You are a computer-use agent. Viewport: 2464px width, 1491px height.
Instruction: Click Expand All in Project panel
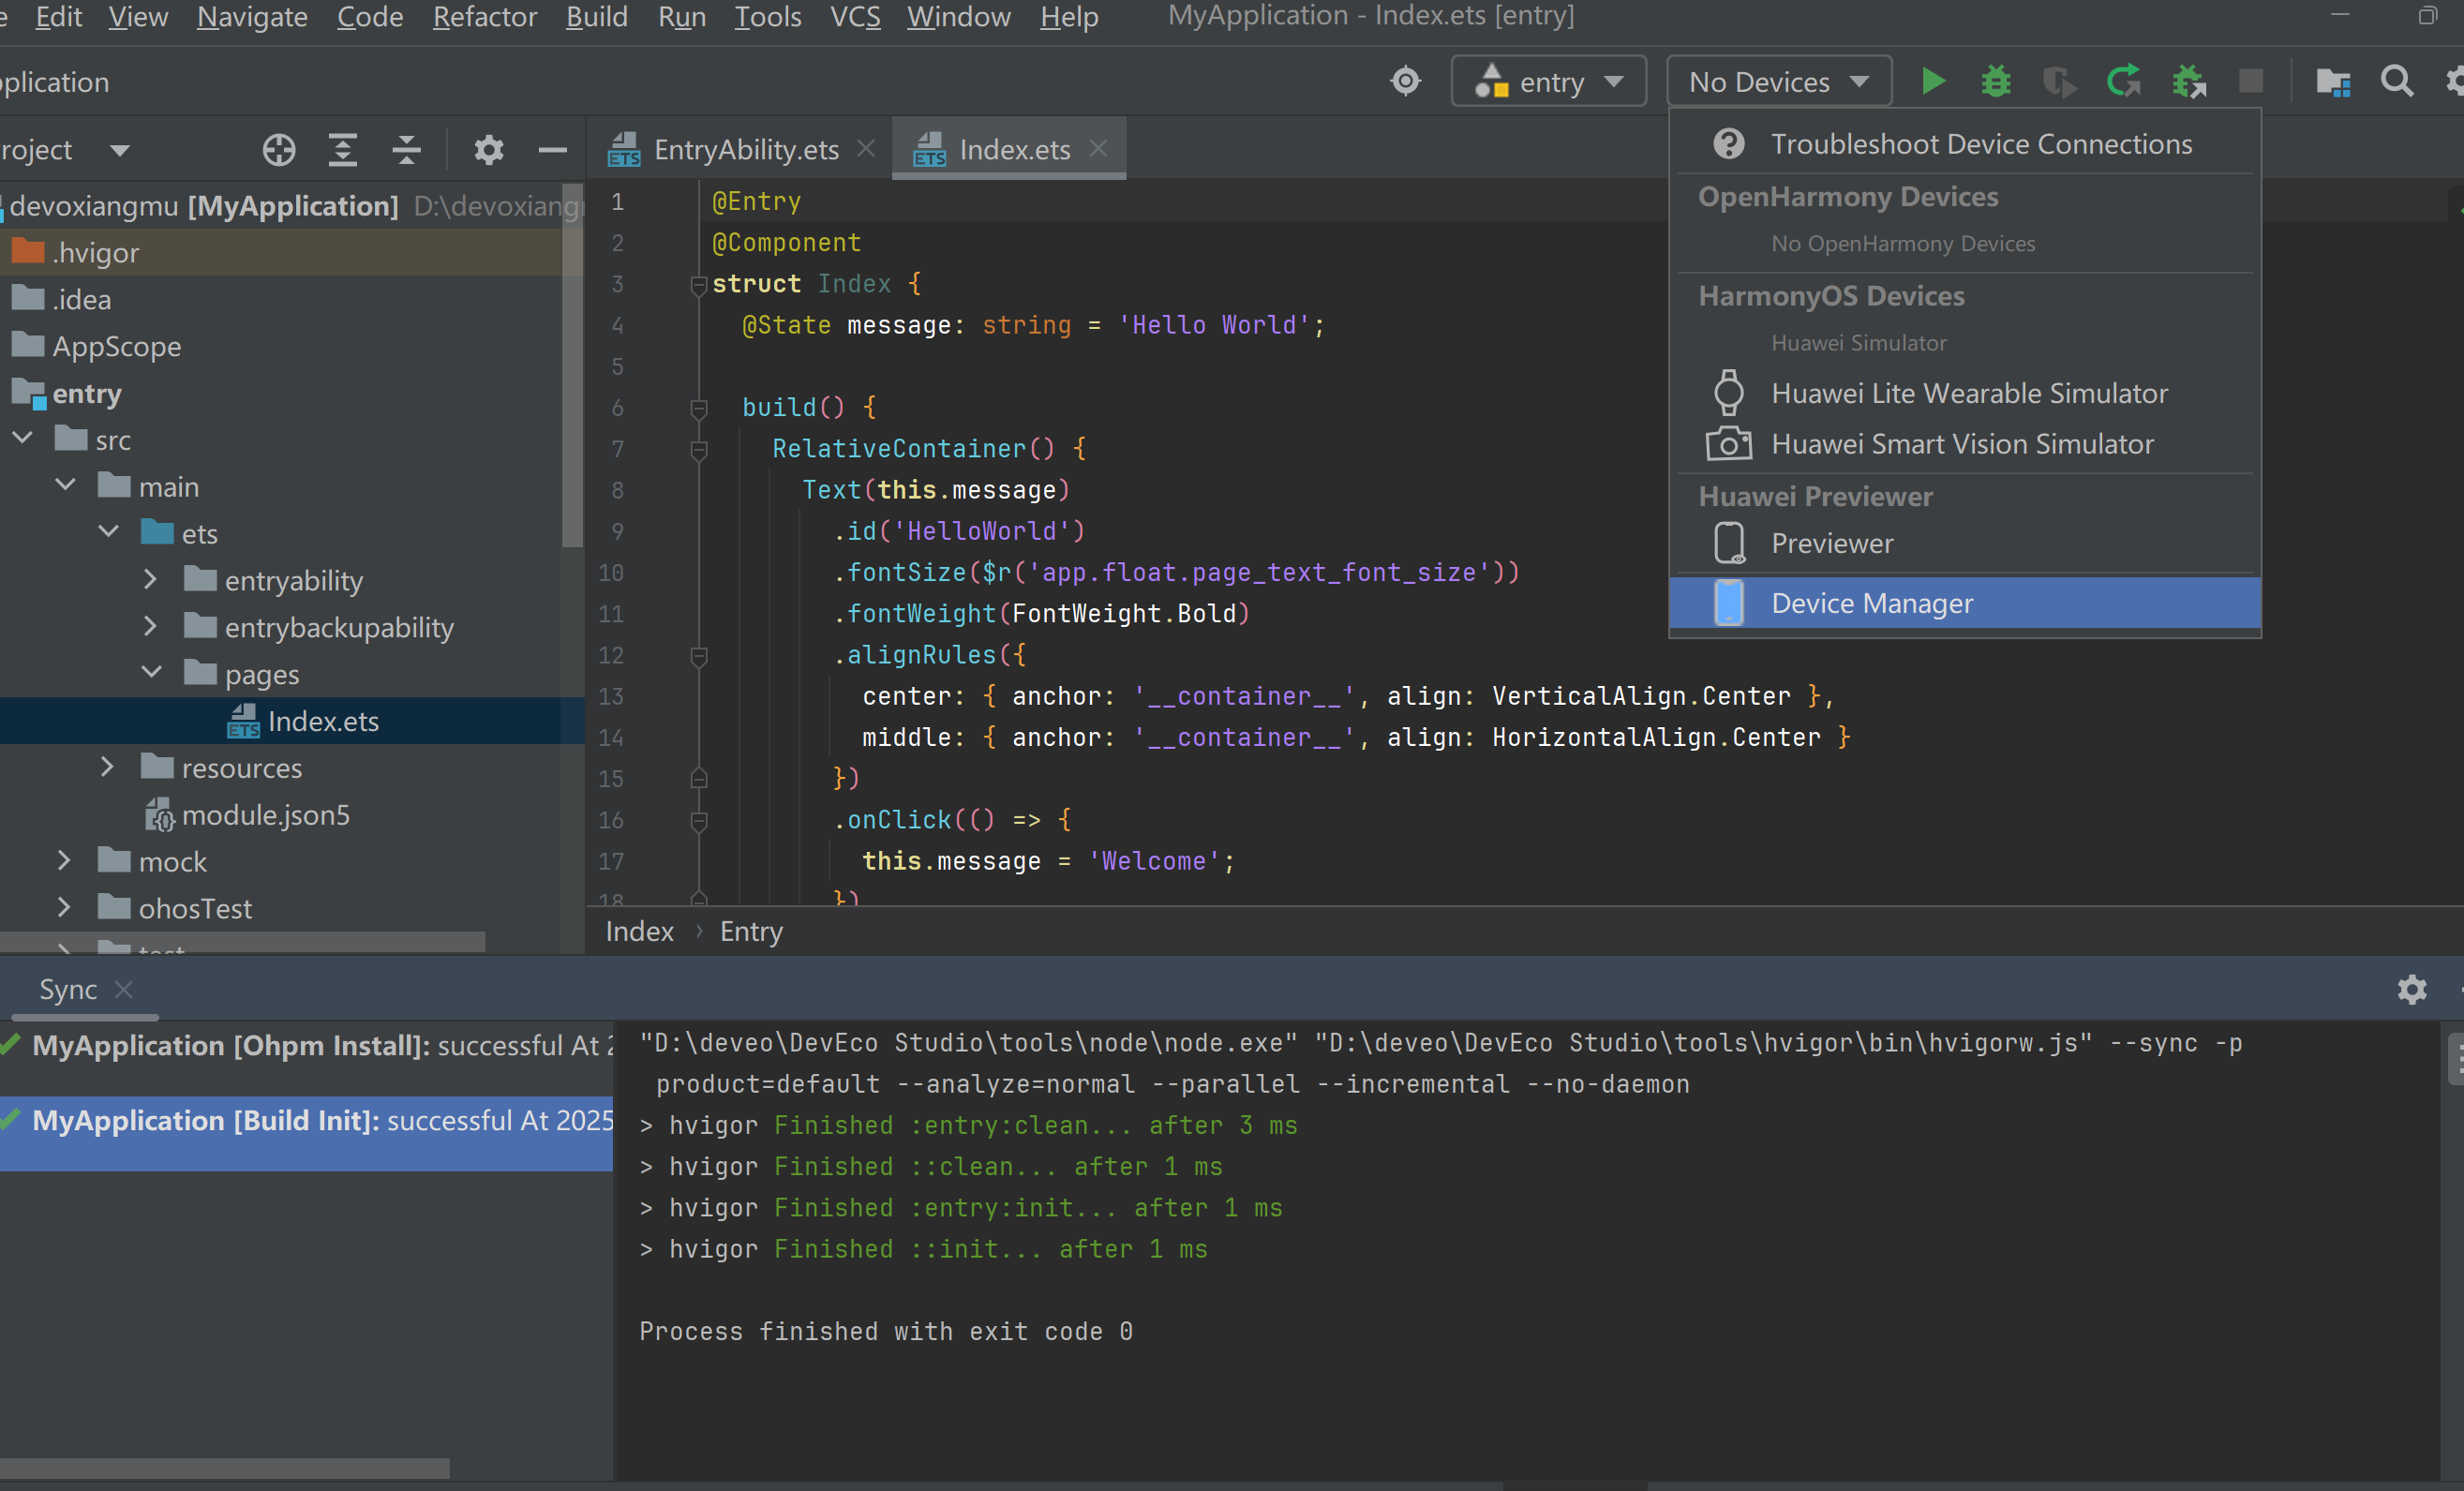point(343,150)
